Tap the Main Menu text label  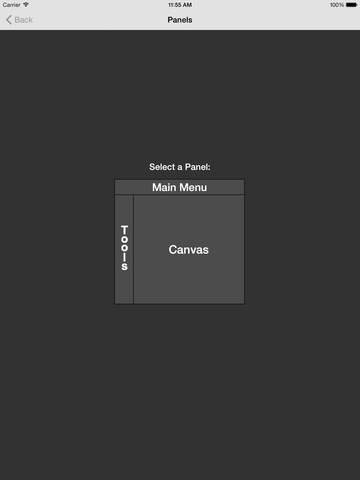tap(179, 187)
